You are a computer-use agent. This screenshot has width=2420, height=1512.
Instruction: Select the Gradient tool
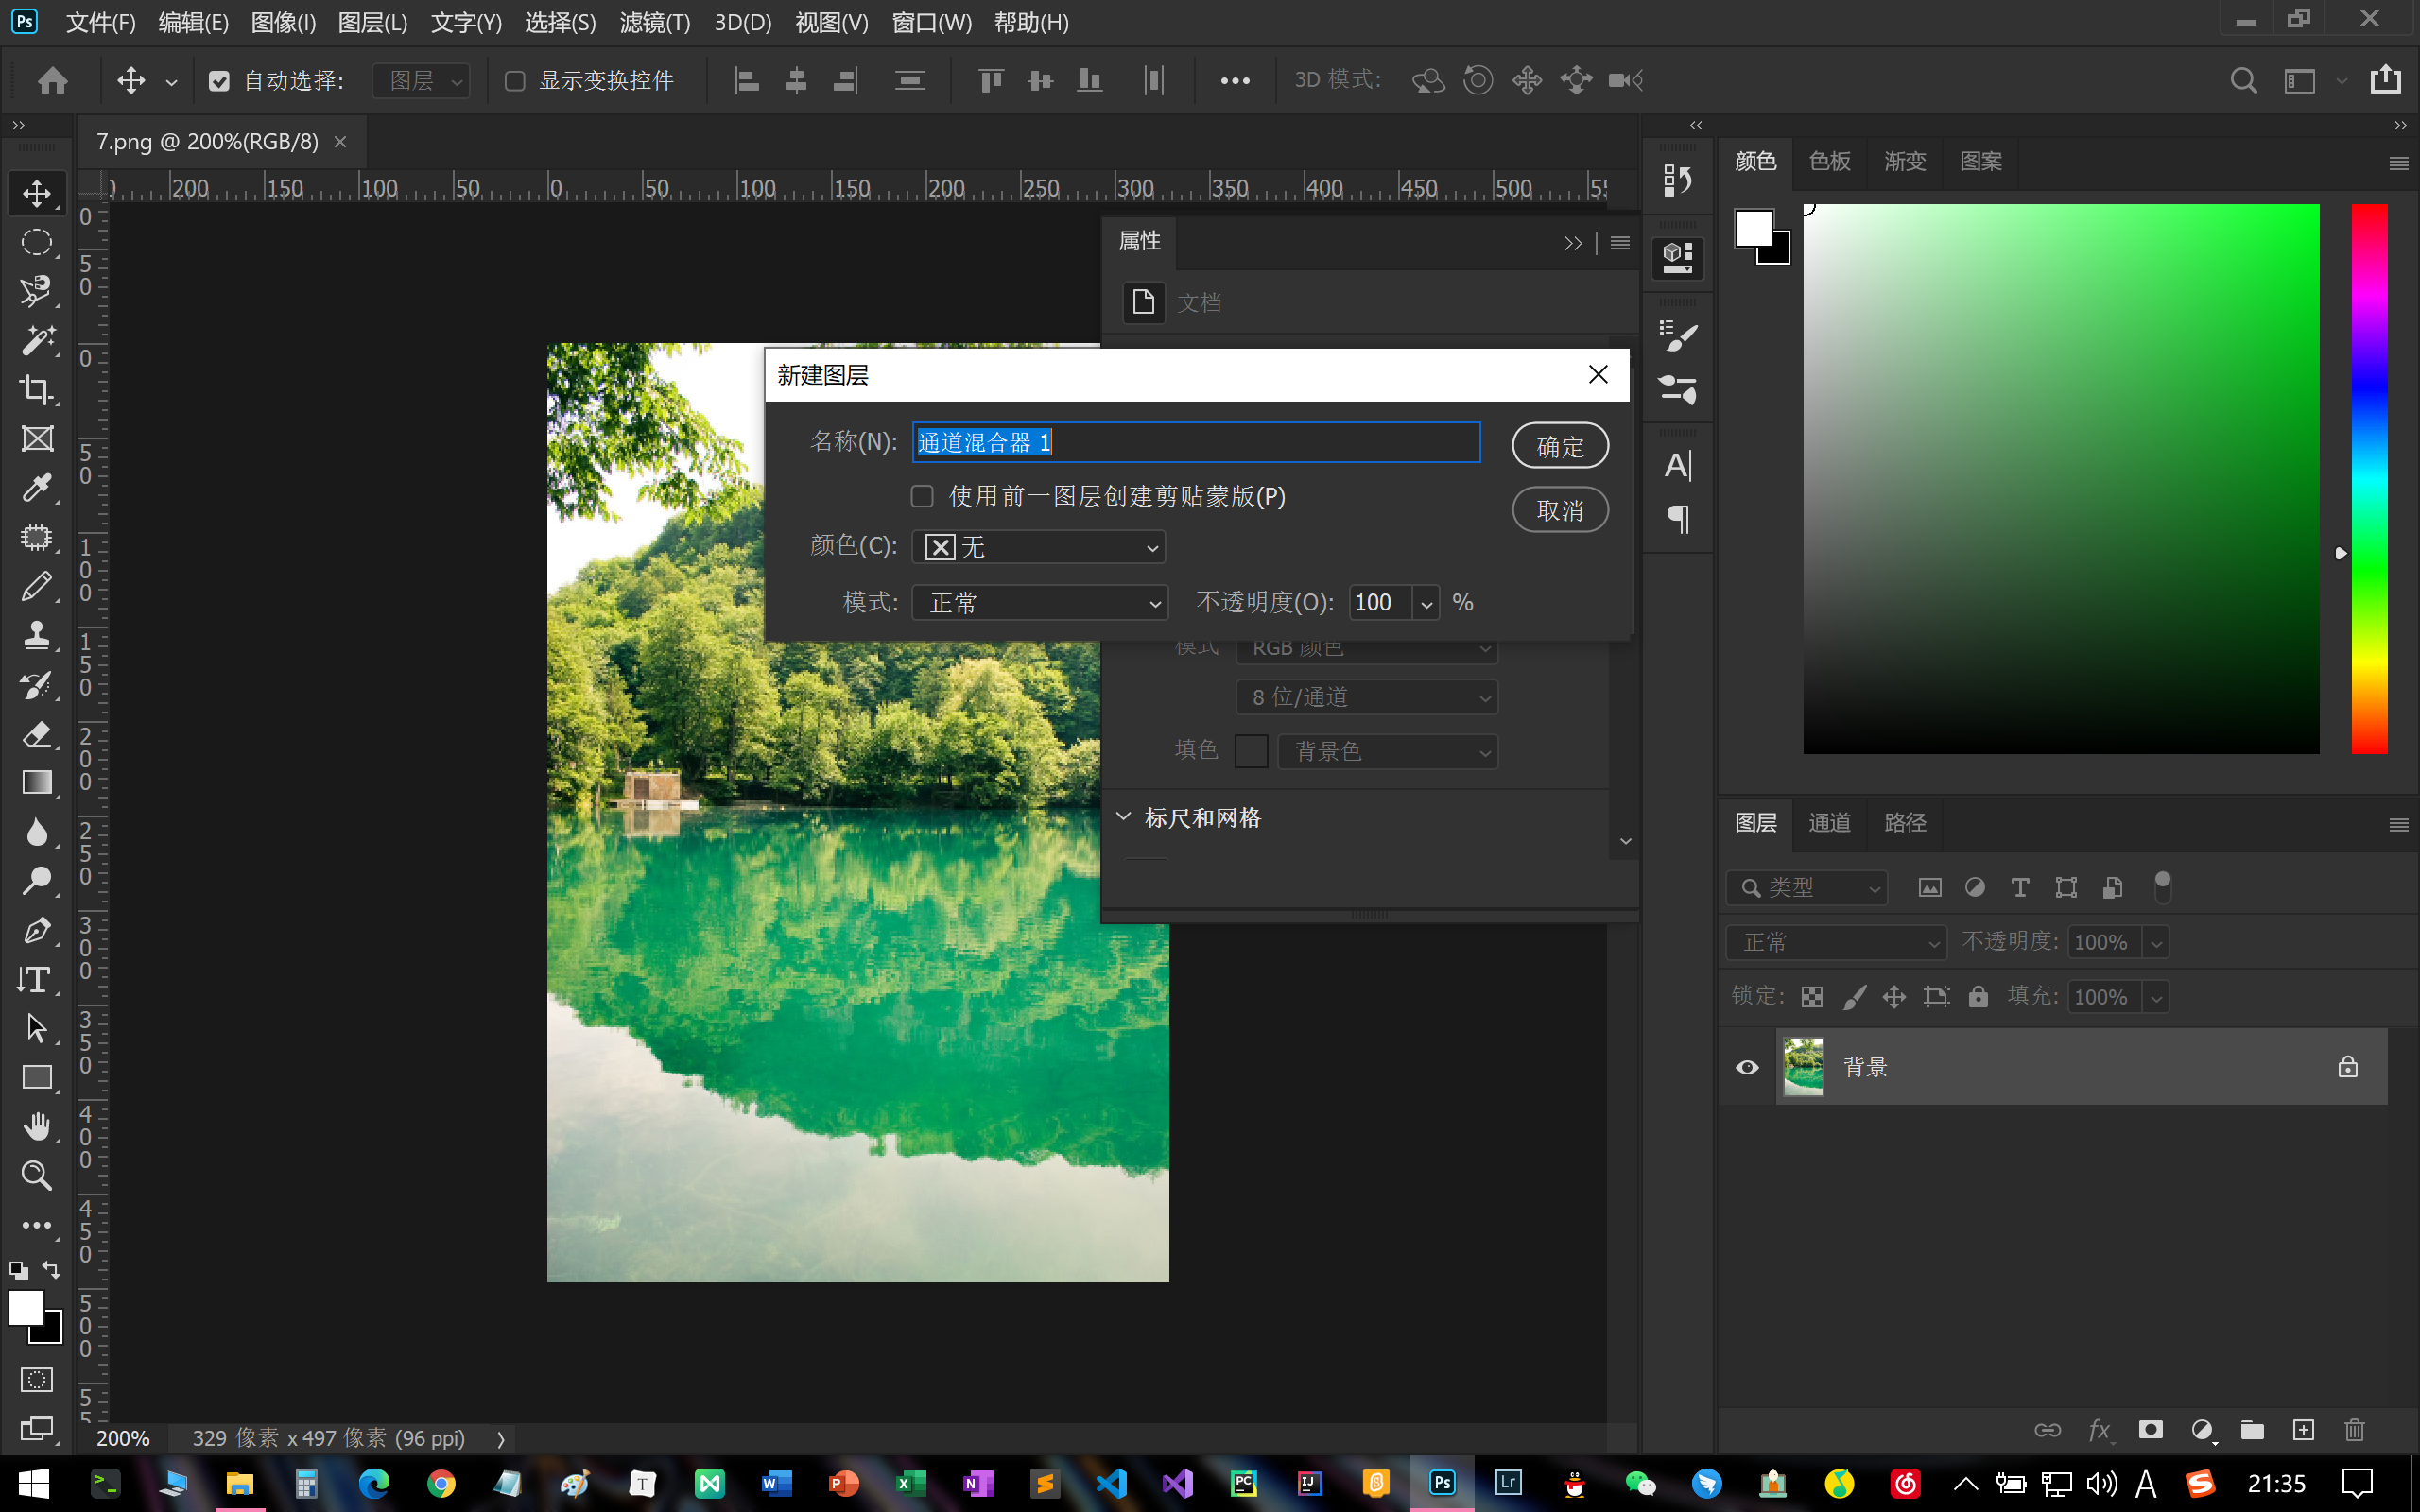click(37, 782)
